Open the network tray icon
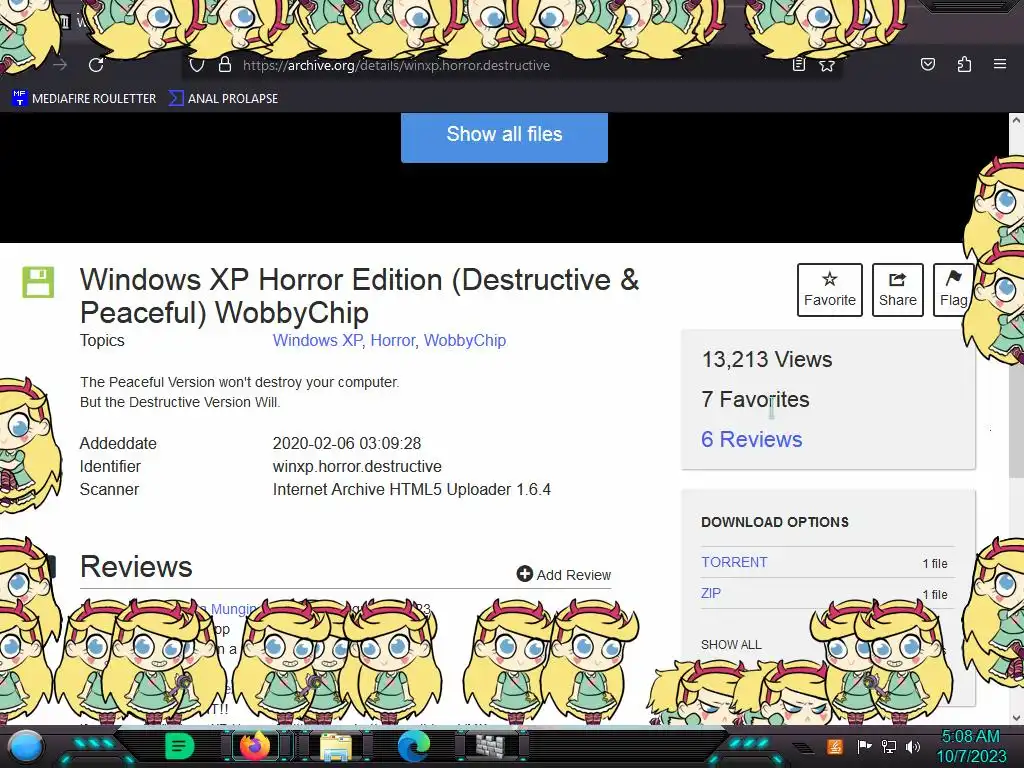 point(889,746)
